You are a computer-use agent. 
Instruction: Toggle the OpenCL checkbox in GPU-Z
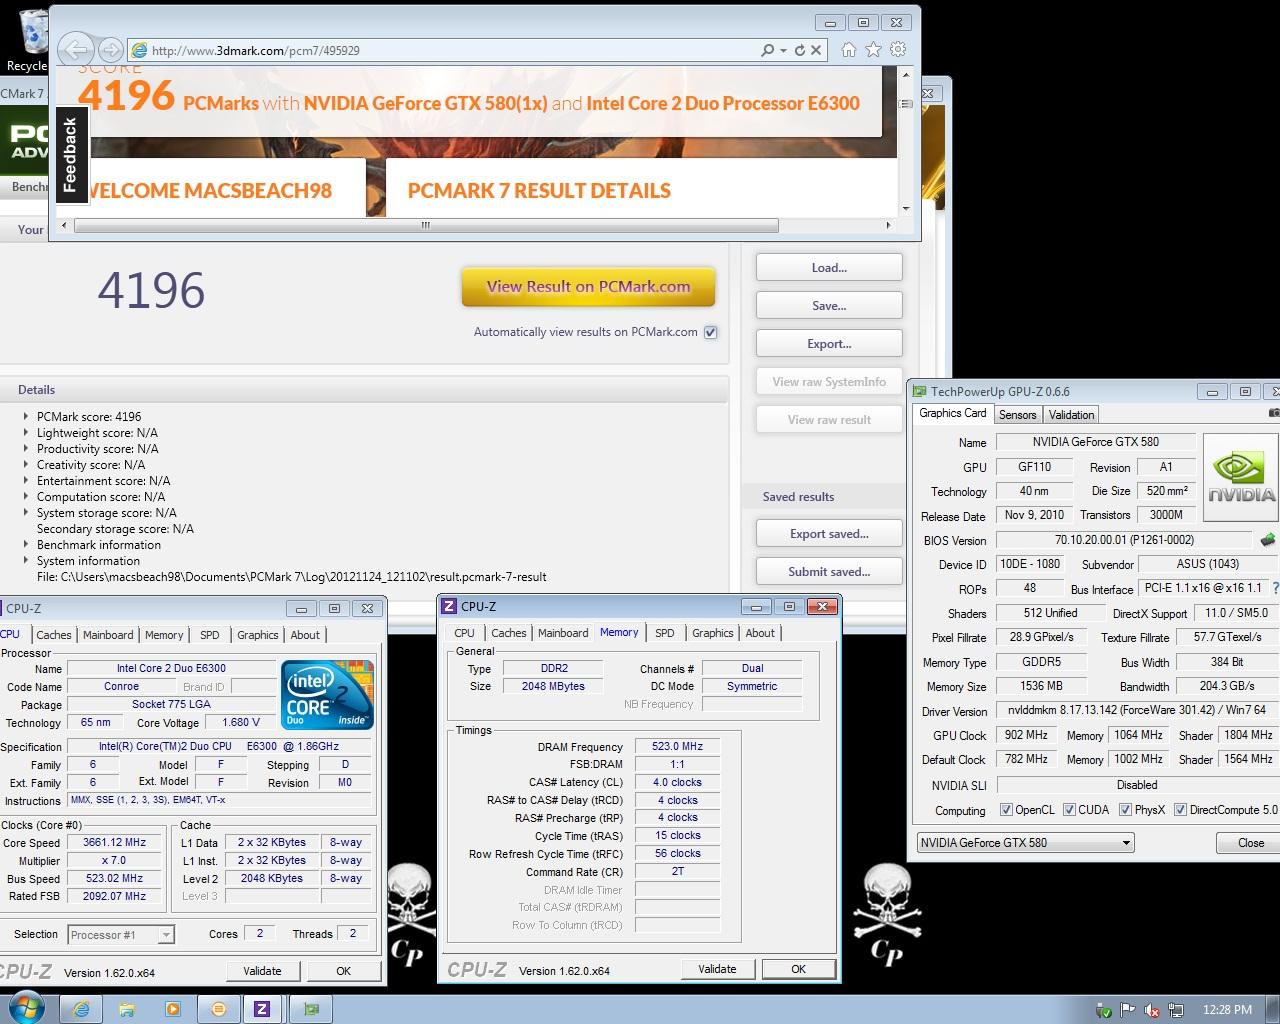(x=1005, y=810)
